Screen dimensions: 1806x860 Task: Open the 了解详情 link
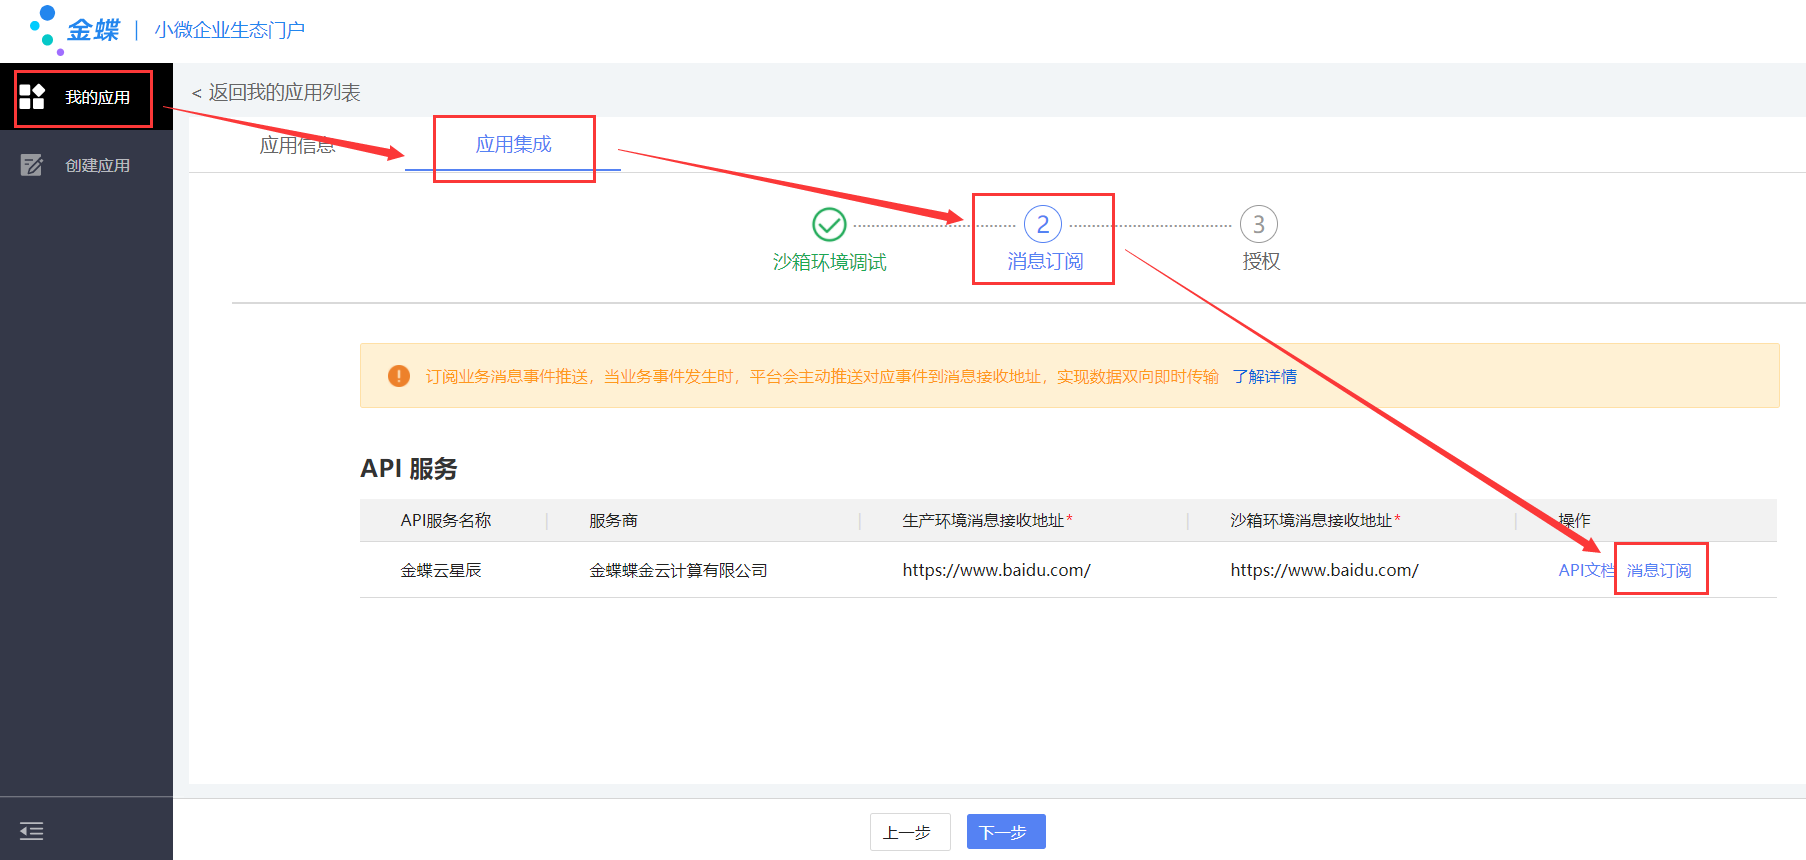click(x=1264, y=377)
